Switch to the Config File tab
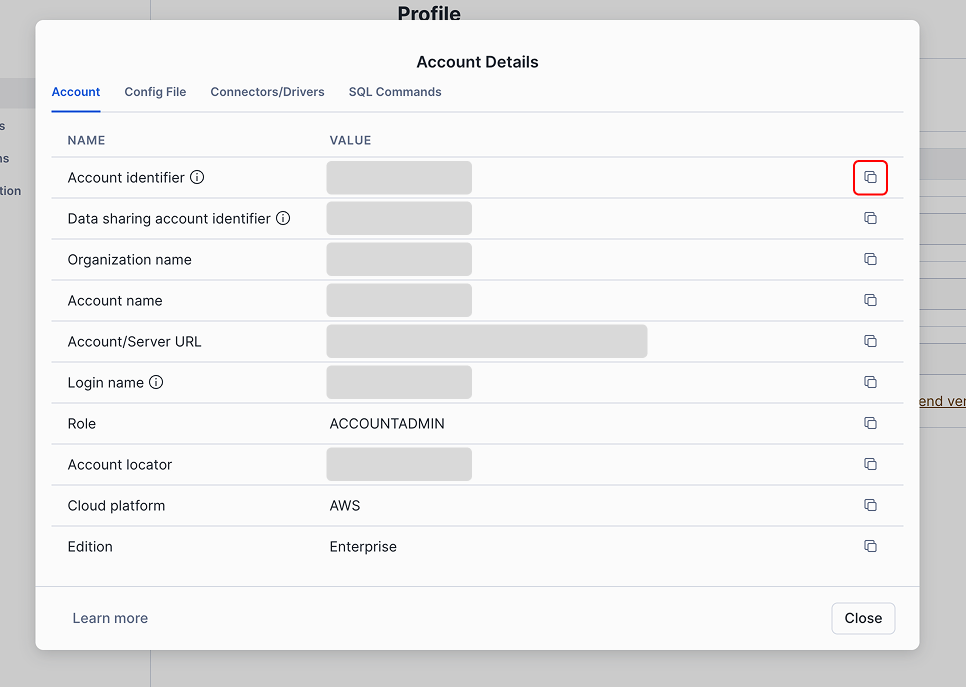Screen dimensions: 966x687 pyautogui.click(x=155, y=92)
